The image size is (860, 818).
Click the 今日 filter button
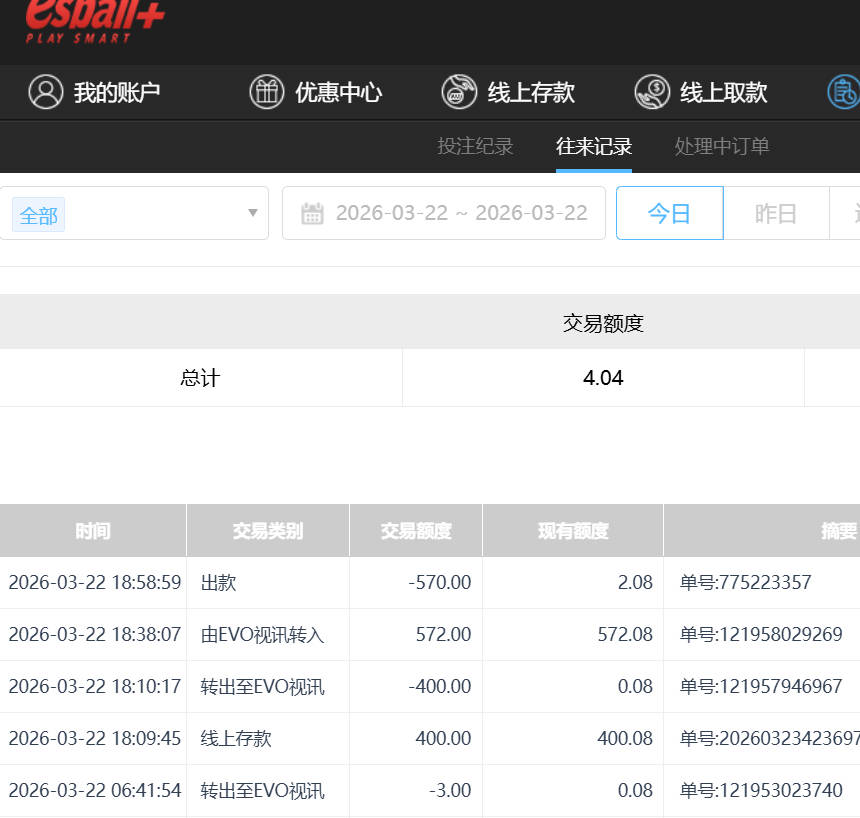669,213
